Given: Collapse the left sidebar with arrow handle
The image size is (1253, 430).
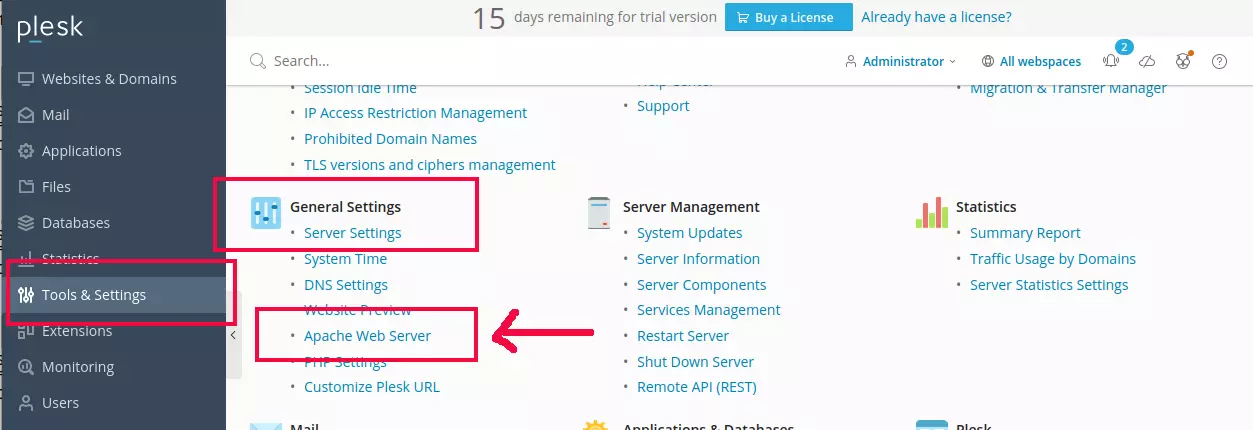Looking at the screenshot, I should [233, 336].
